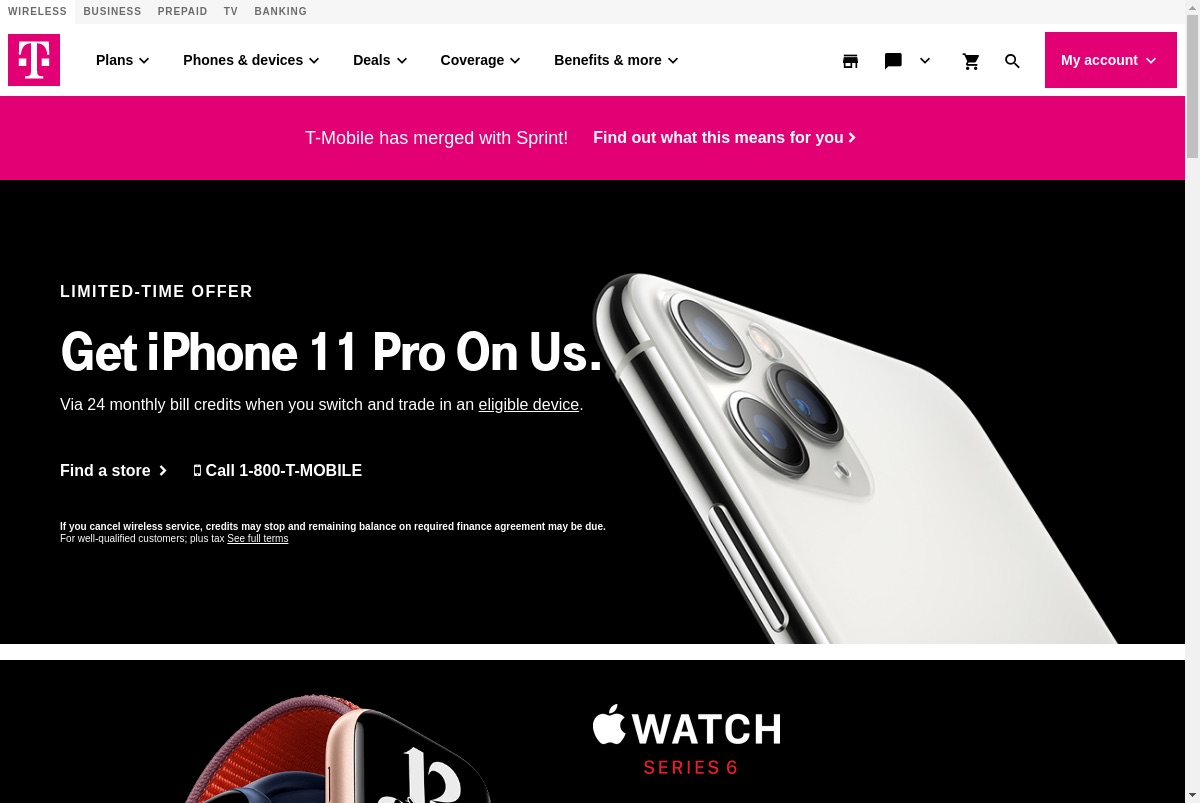This screenshot has height=803, width=1200.
Task: Open the Deals menu
Action: 380,60
